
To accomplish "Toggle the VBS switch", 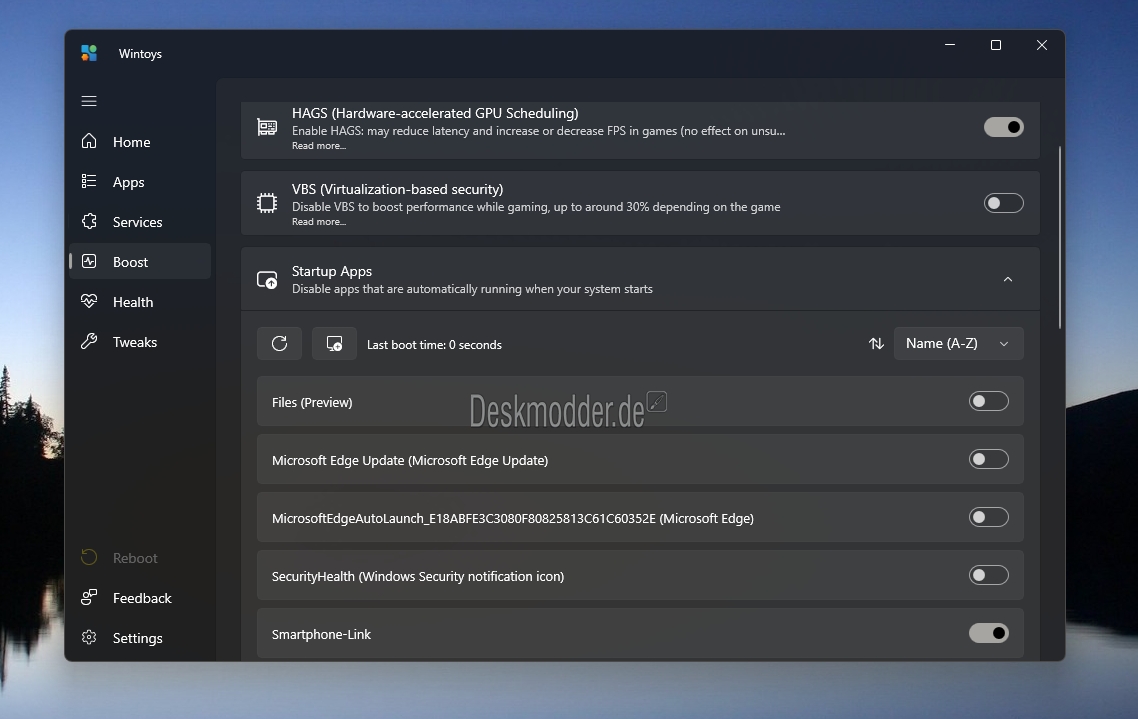I will pos(1004,203).
